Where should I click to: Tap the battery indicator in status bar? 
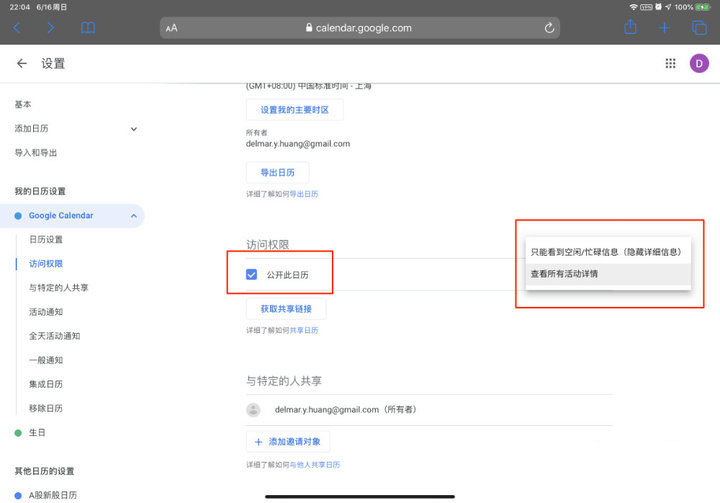pos(703,7)
